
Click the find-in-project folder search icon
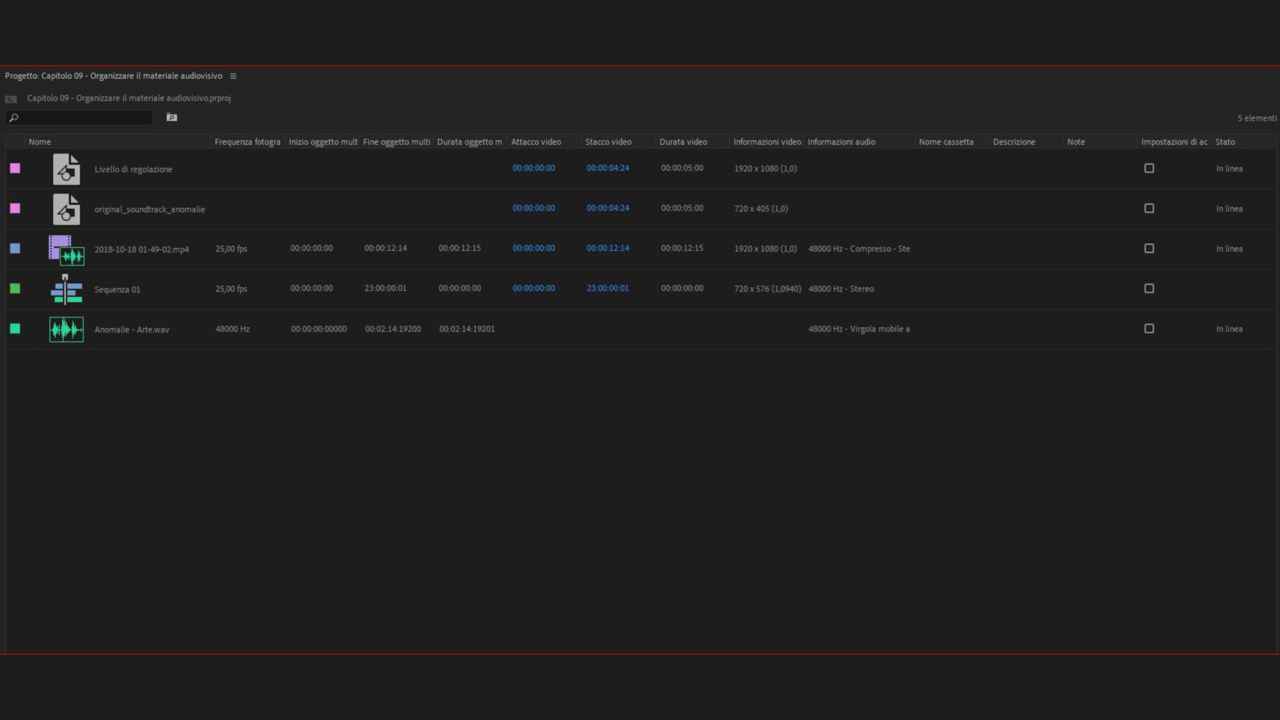(172, 118)
